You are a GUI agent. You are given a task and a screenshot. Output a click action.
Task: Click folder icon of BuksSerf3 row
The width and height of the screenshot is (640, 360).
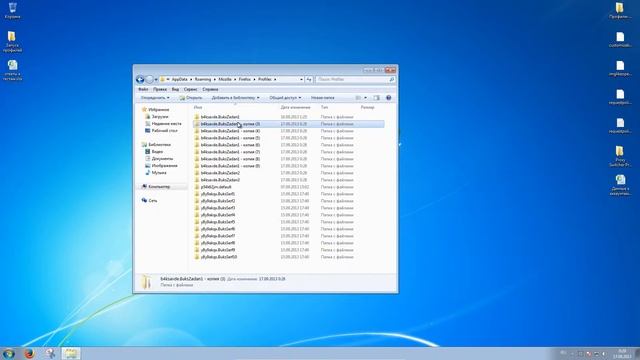coord(197,208)
